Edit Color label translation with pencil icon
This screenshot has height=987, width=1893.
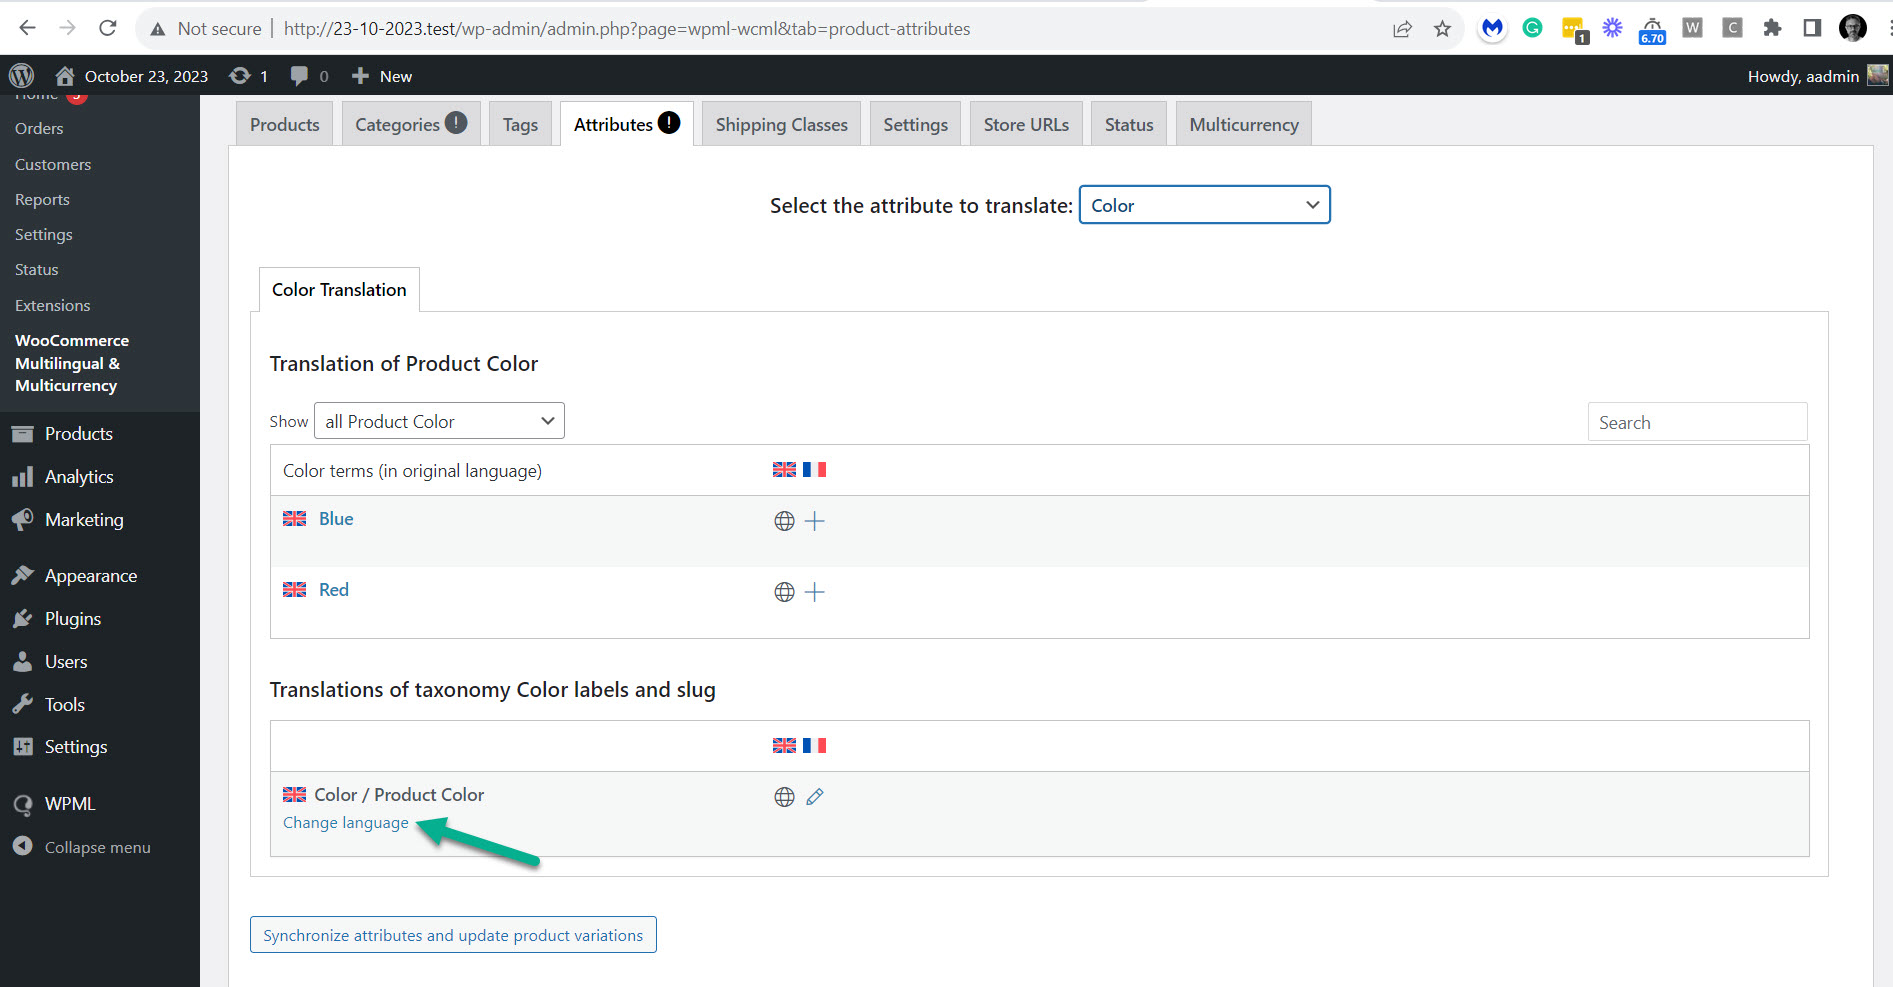[815, 797]
